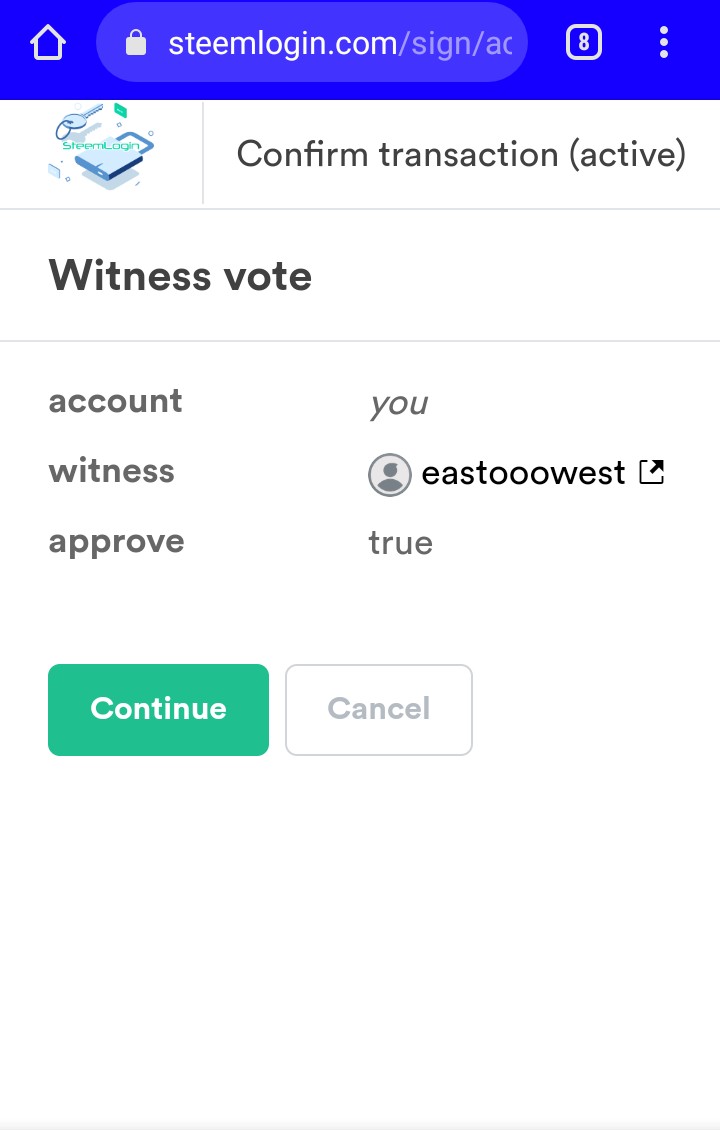Tap the browser home icon
Viewport: 720px width, 1130px height.
(48, 43)
